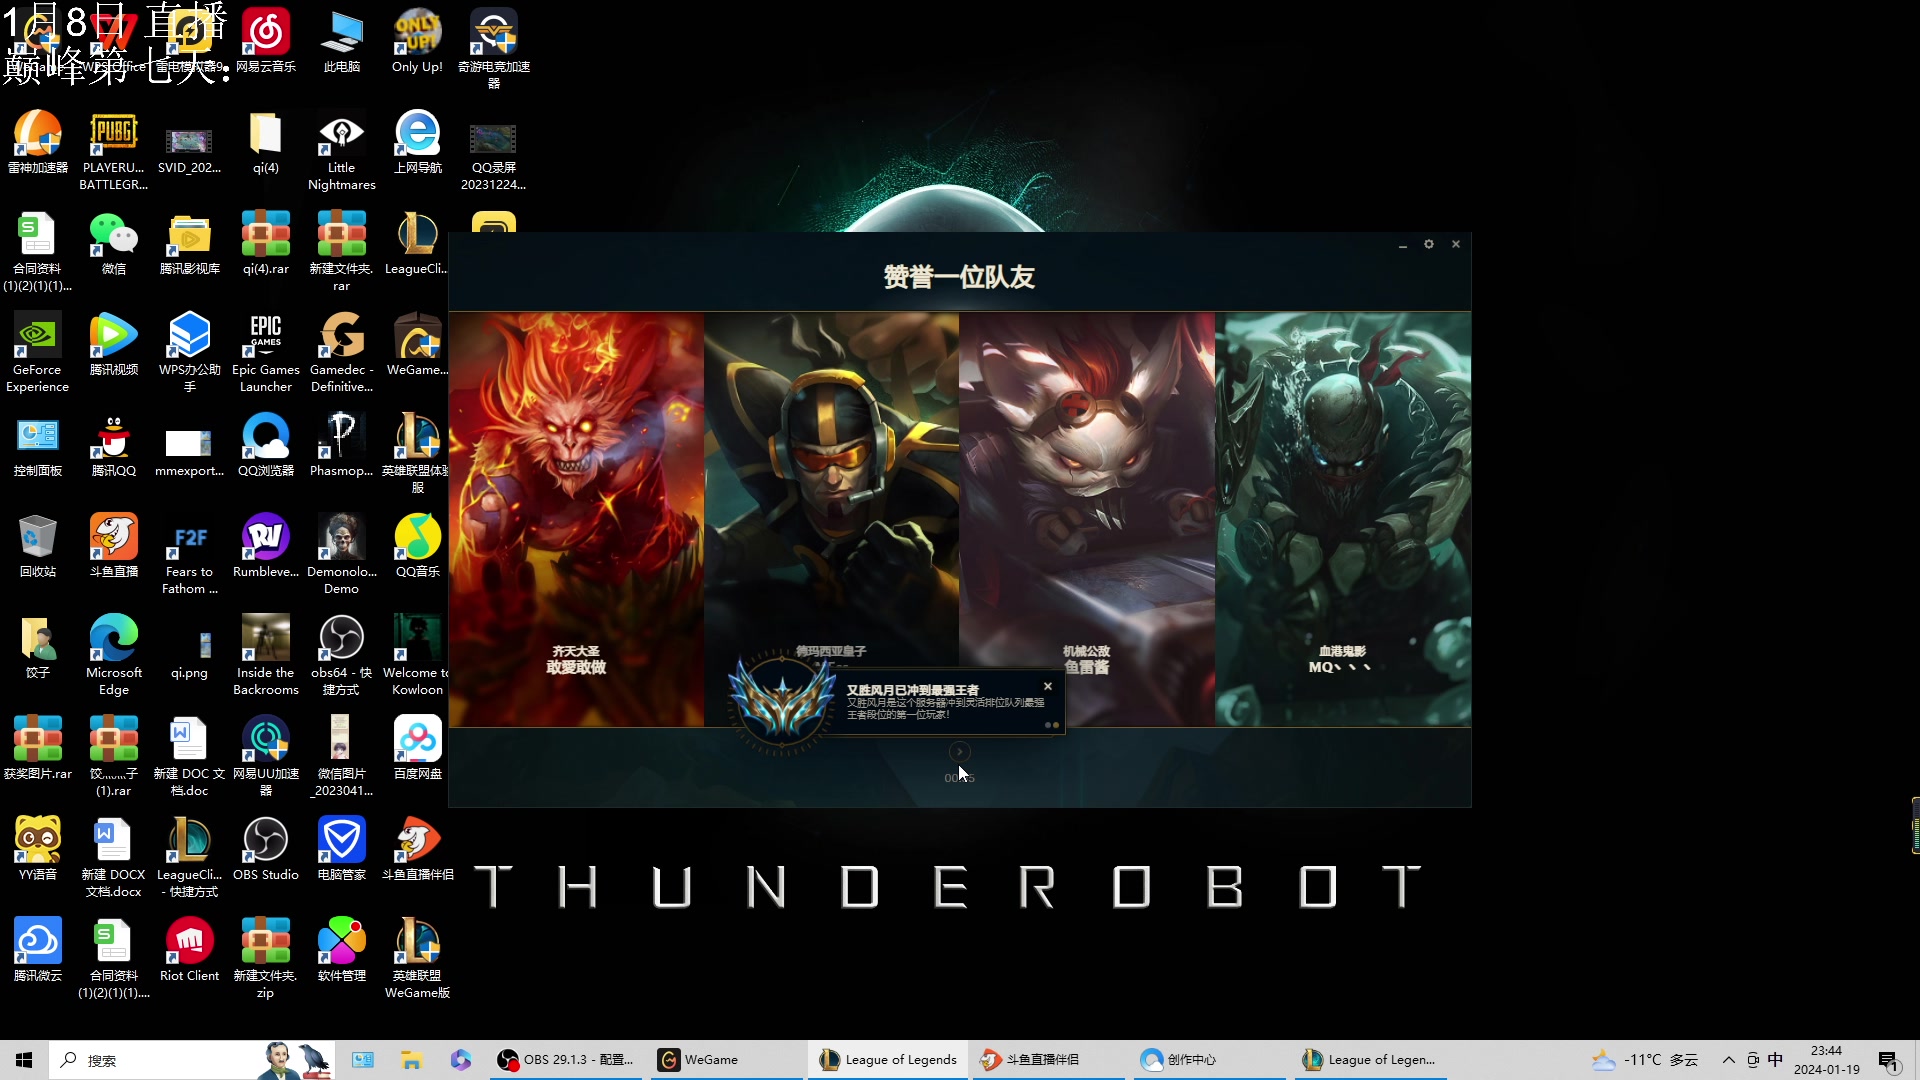Minimize the League honor window

tap(1403, 244)
